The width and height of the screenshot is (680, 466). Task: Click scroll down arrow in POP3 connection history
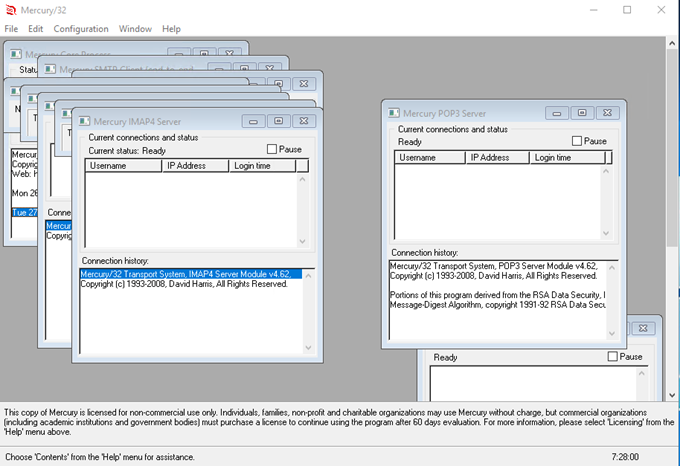[612, 333]
